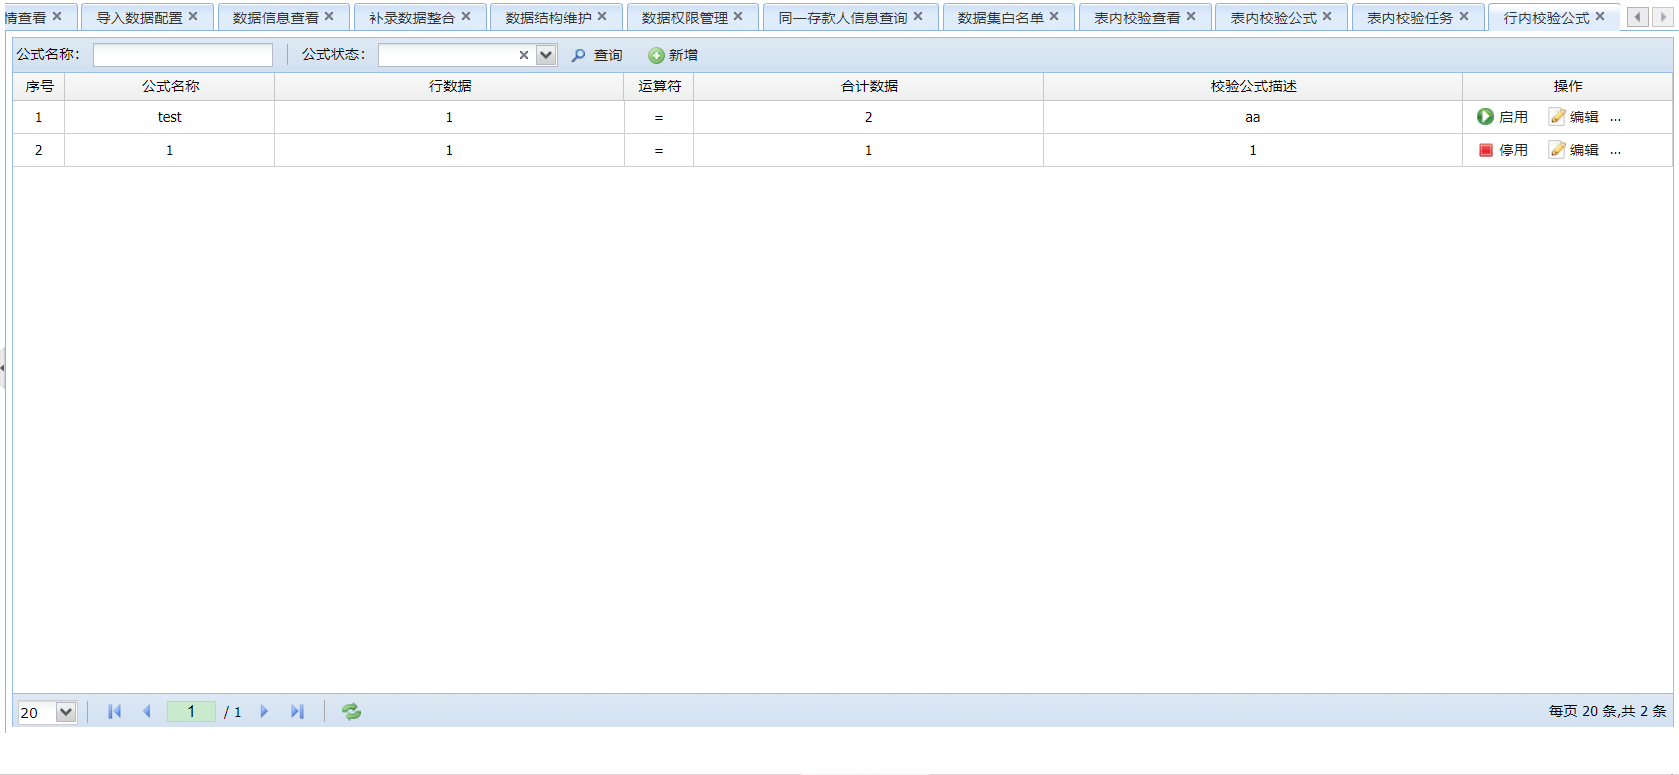The width and height of the screenshot is (1679, 775).
Task: Click the 公式名称 input field
Action: click(x=183, y=56)
